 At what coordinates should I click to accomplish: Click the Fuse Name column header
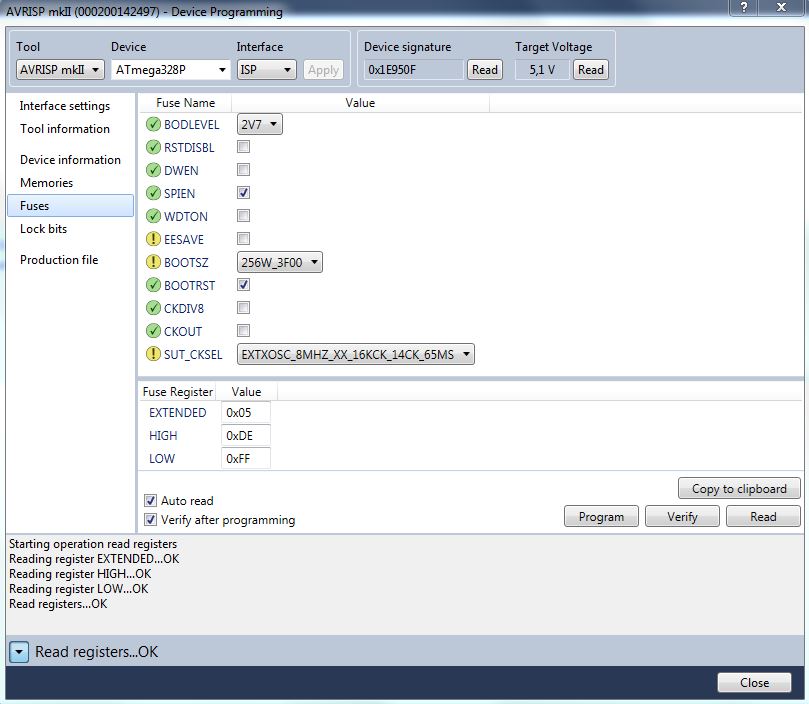(x=185, y=103)
